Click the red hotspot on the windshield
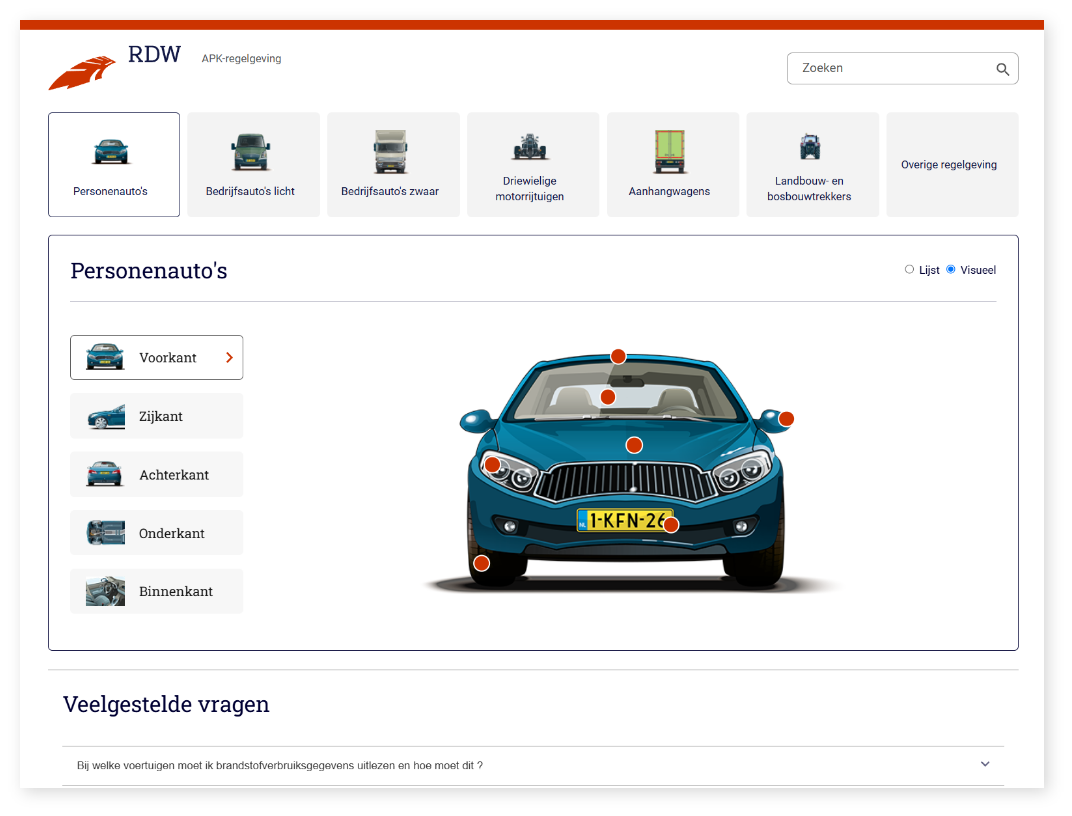Viewport: 1072px width, 816px height. pyautogui.click(x=608, y=397)
